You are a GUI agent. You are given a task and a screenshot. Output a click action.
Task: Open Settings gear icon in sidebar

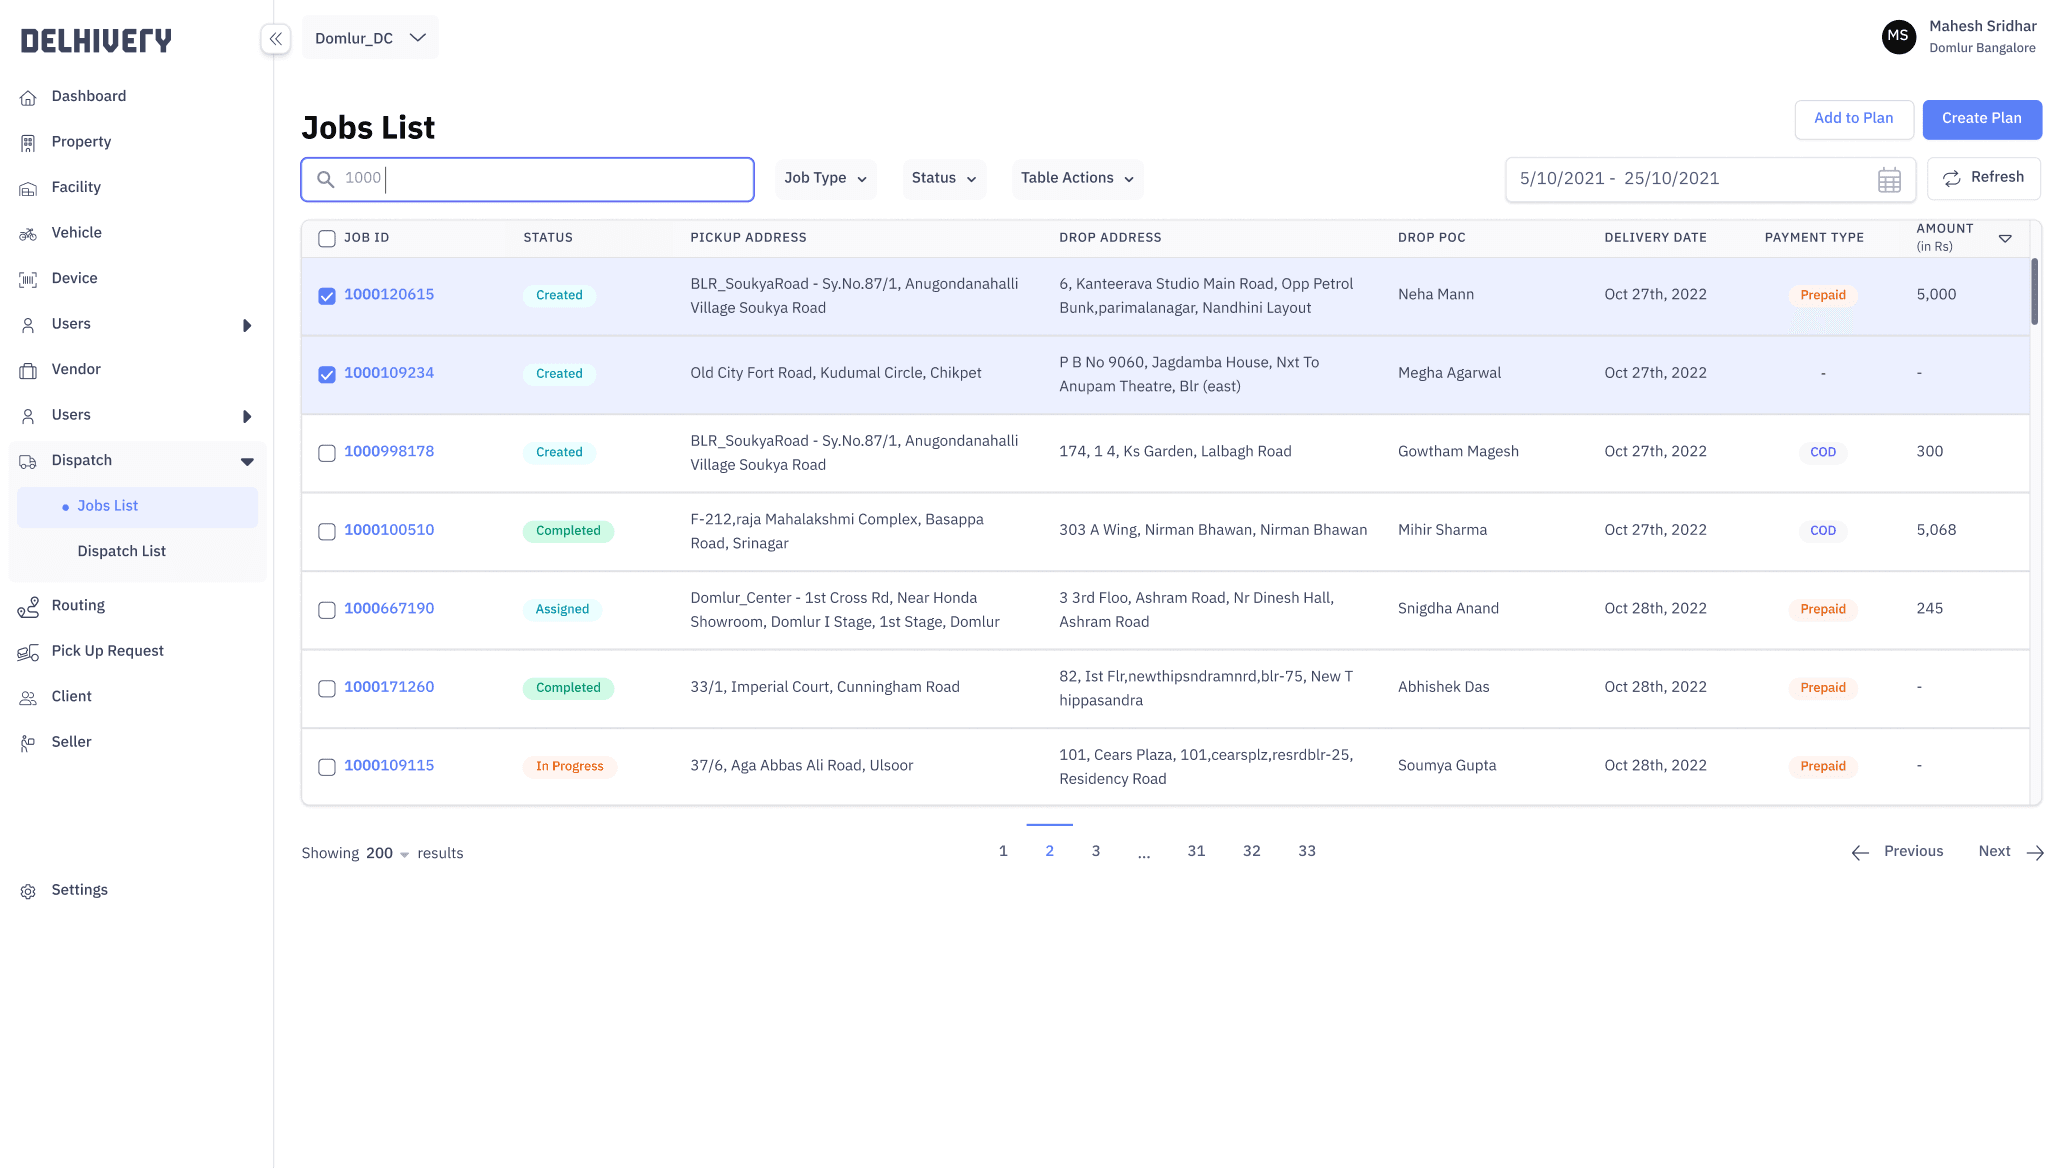[x=28, y=891]
